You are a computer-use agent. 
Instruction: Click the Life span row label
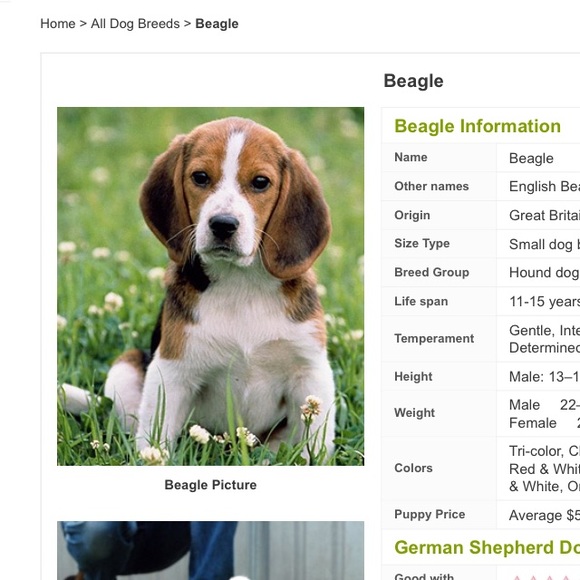pos(421,301)
